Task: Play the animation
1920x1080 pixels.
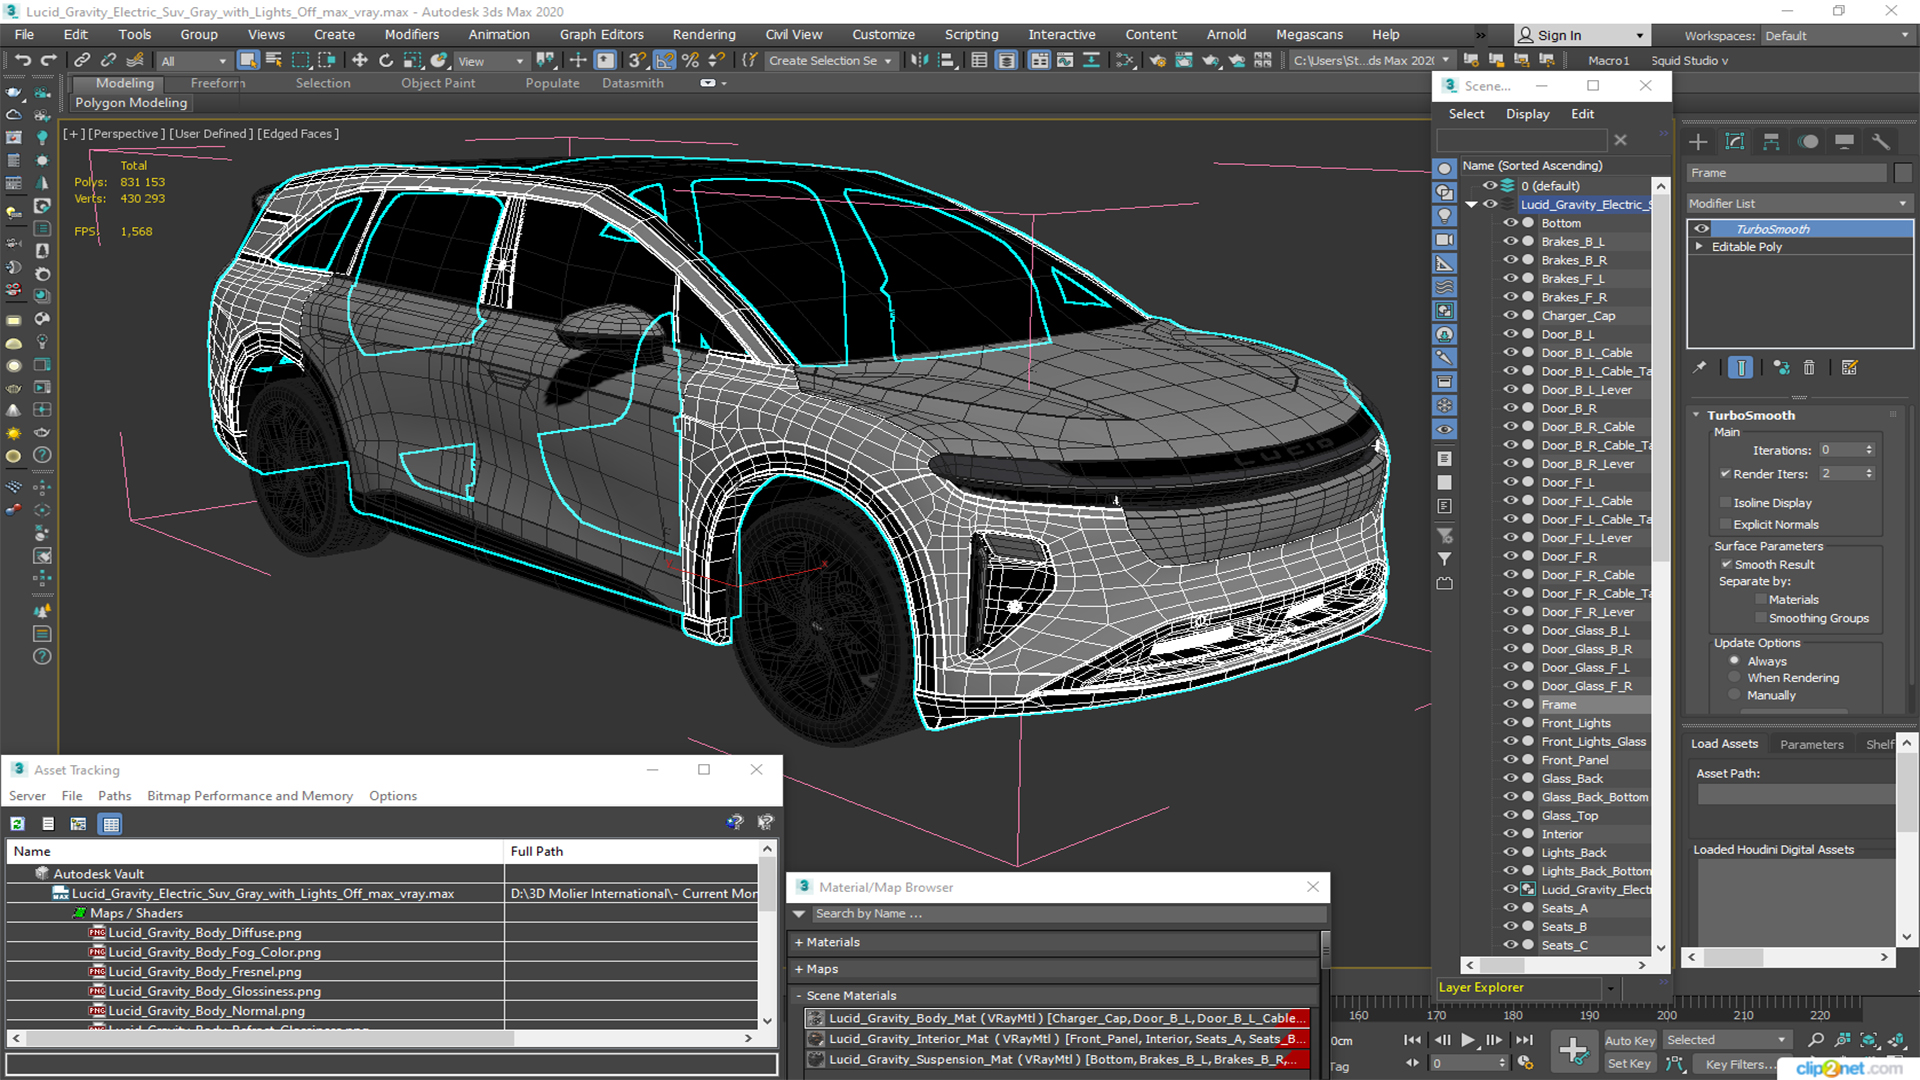Action: pyautogui.click(x=1467, y=1040)
